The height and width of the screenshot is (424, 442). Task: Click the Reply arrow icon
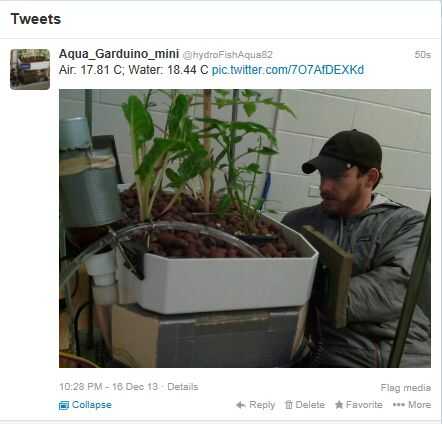240,405
